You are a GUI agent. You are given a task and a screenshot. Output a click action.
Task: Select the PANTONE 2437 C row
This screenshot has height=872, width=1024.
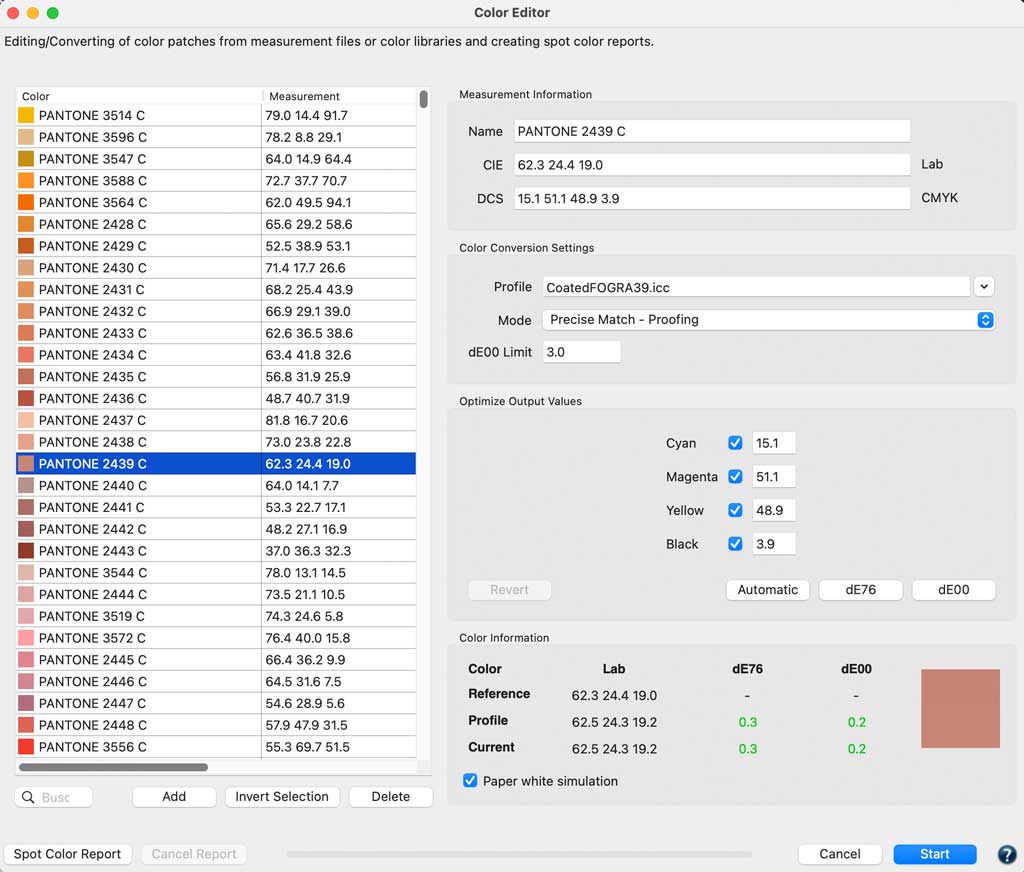[x=216, y=420]
